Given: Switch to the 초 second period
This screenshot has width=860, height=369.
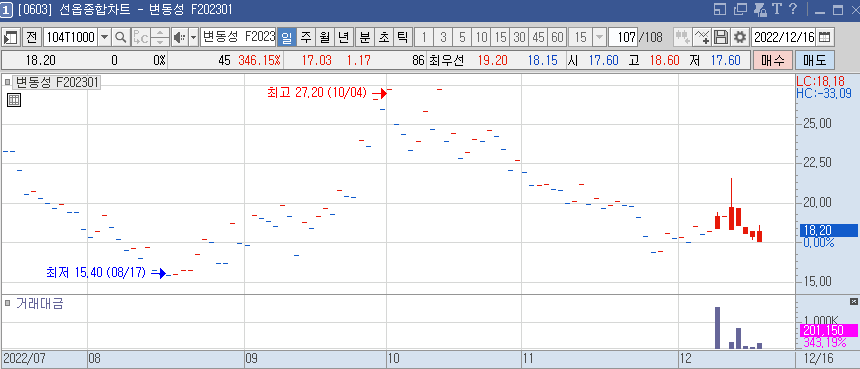Looking at the screenshot, I should pos(383,37).
